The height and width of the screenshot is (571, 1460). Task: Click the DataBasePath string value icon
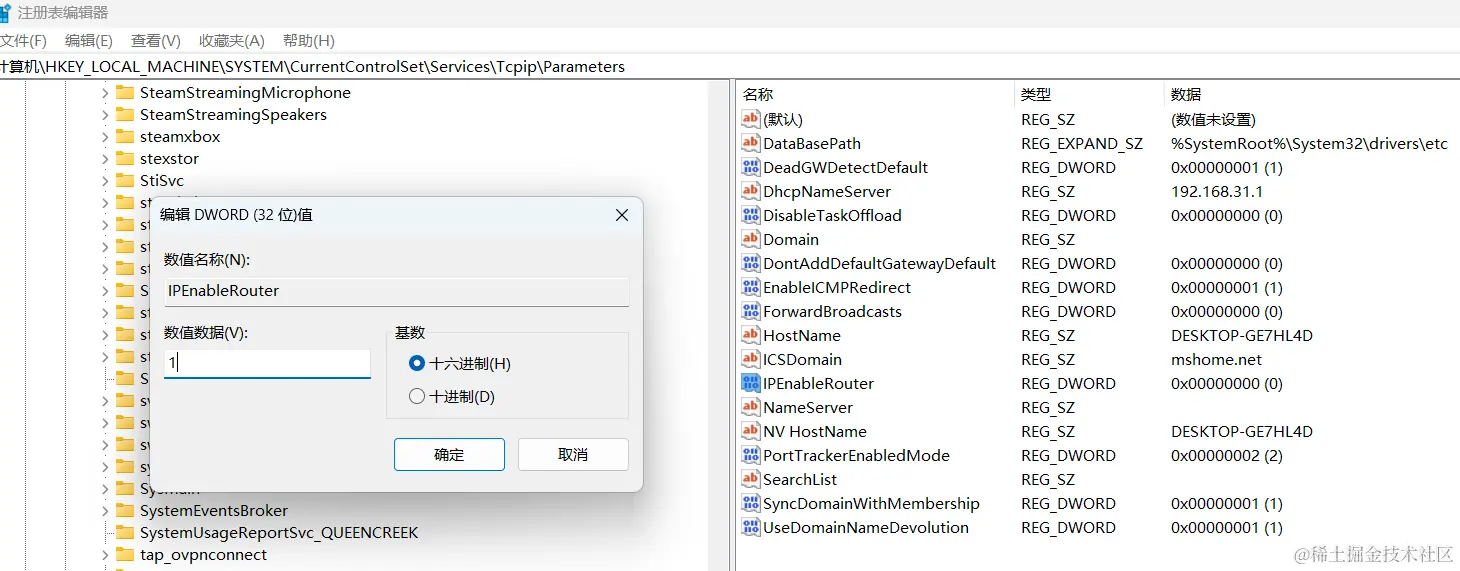(x=750, y=143)
